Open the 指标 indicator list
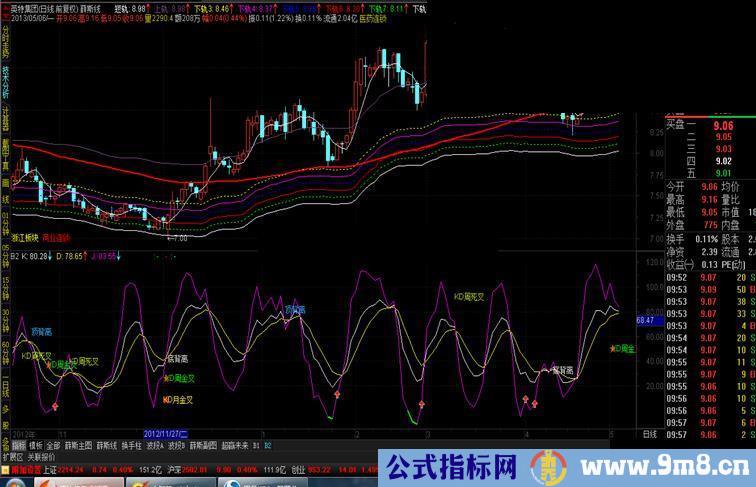The image size is (756, 487). point(19,445)
